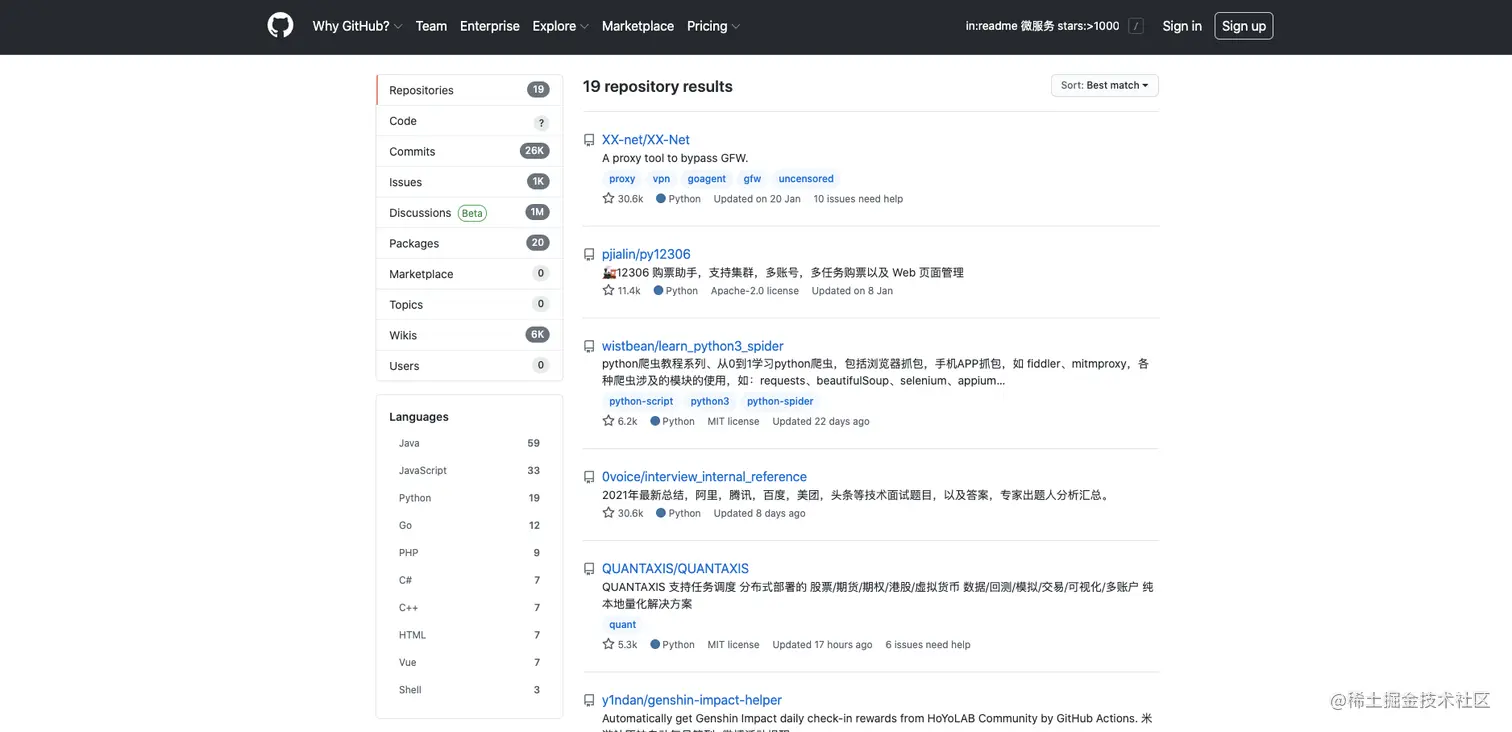The image size is (1512, 732).
Task: Click the repo icon beside pjialin/py12306
Action: pyautogui.click(x=589, y=255)
